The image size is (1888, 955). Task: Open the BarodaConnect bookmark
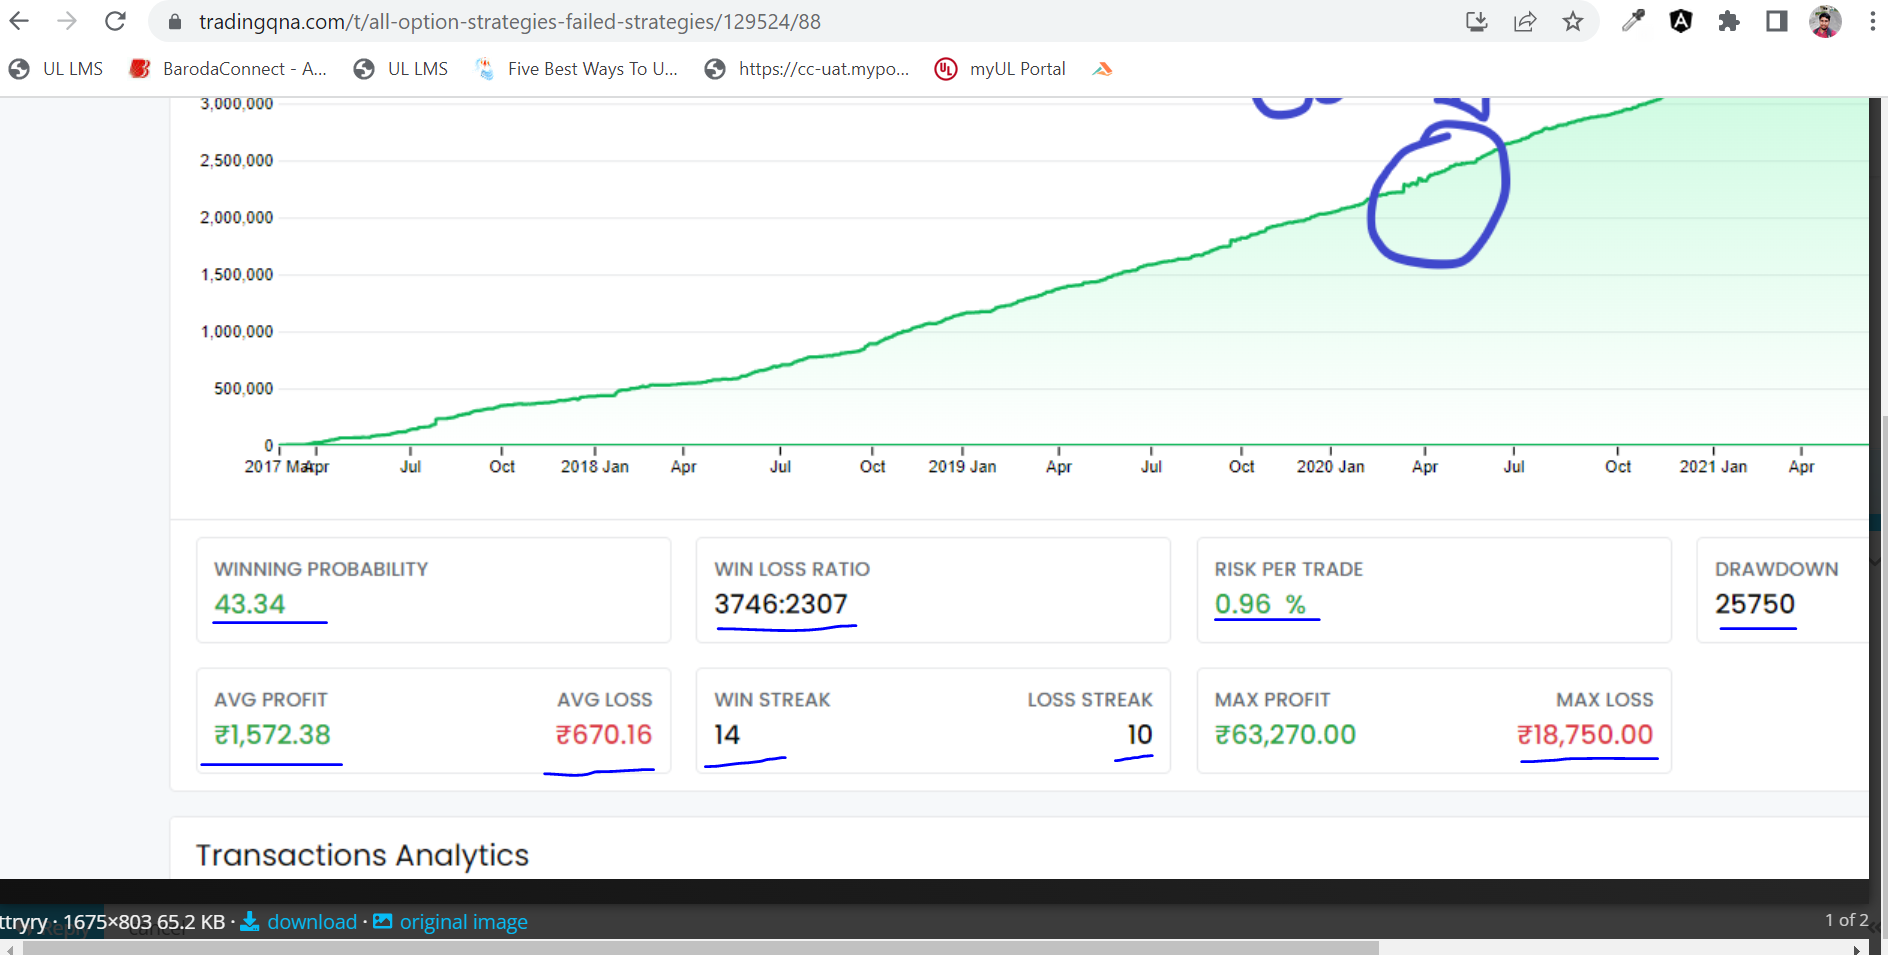229,69
